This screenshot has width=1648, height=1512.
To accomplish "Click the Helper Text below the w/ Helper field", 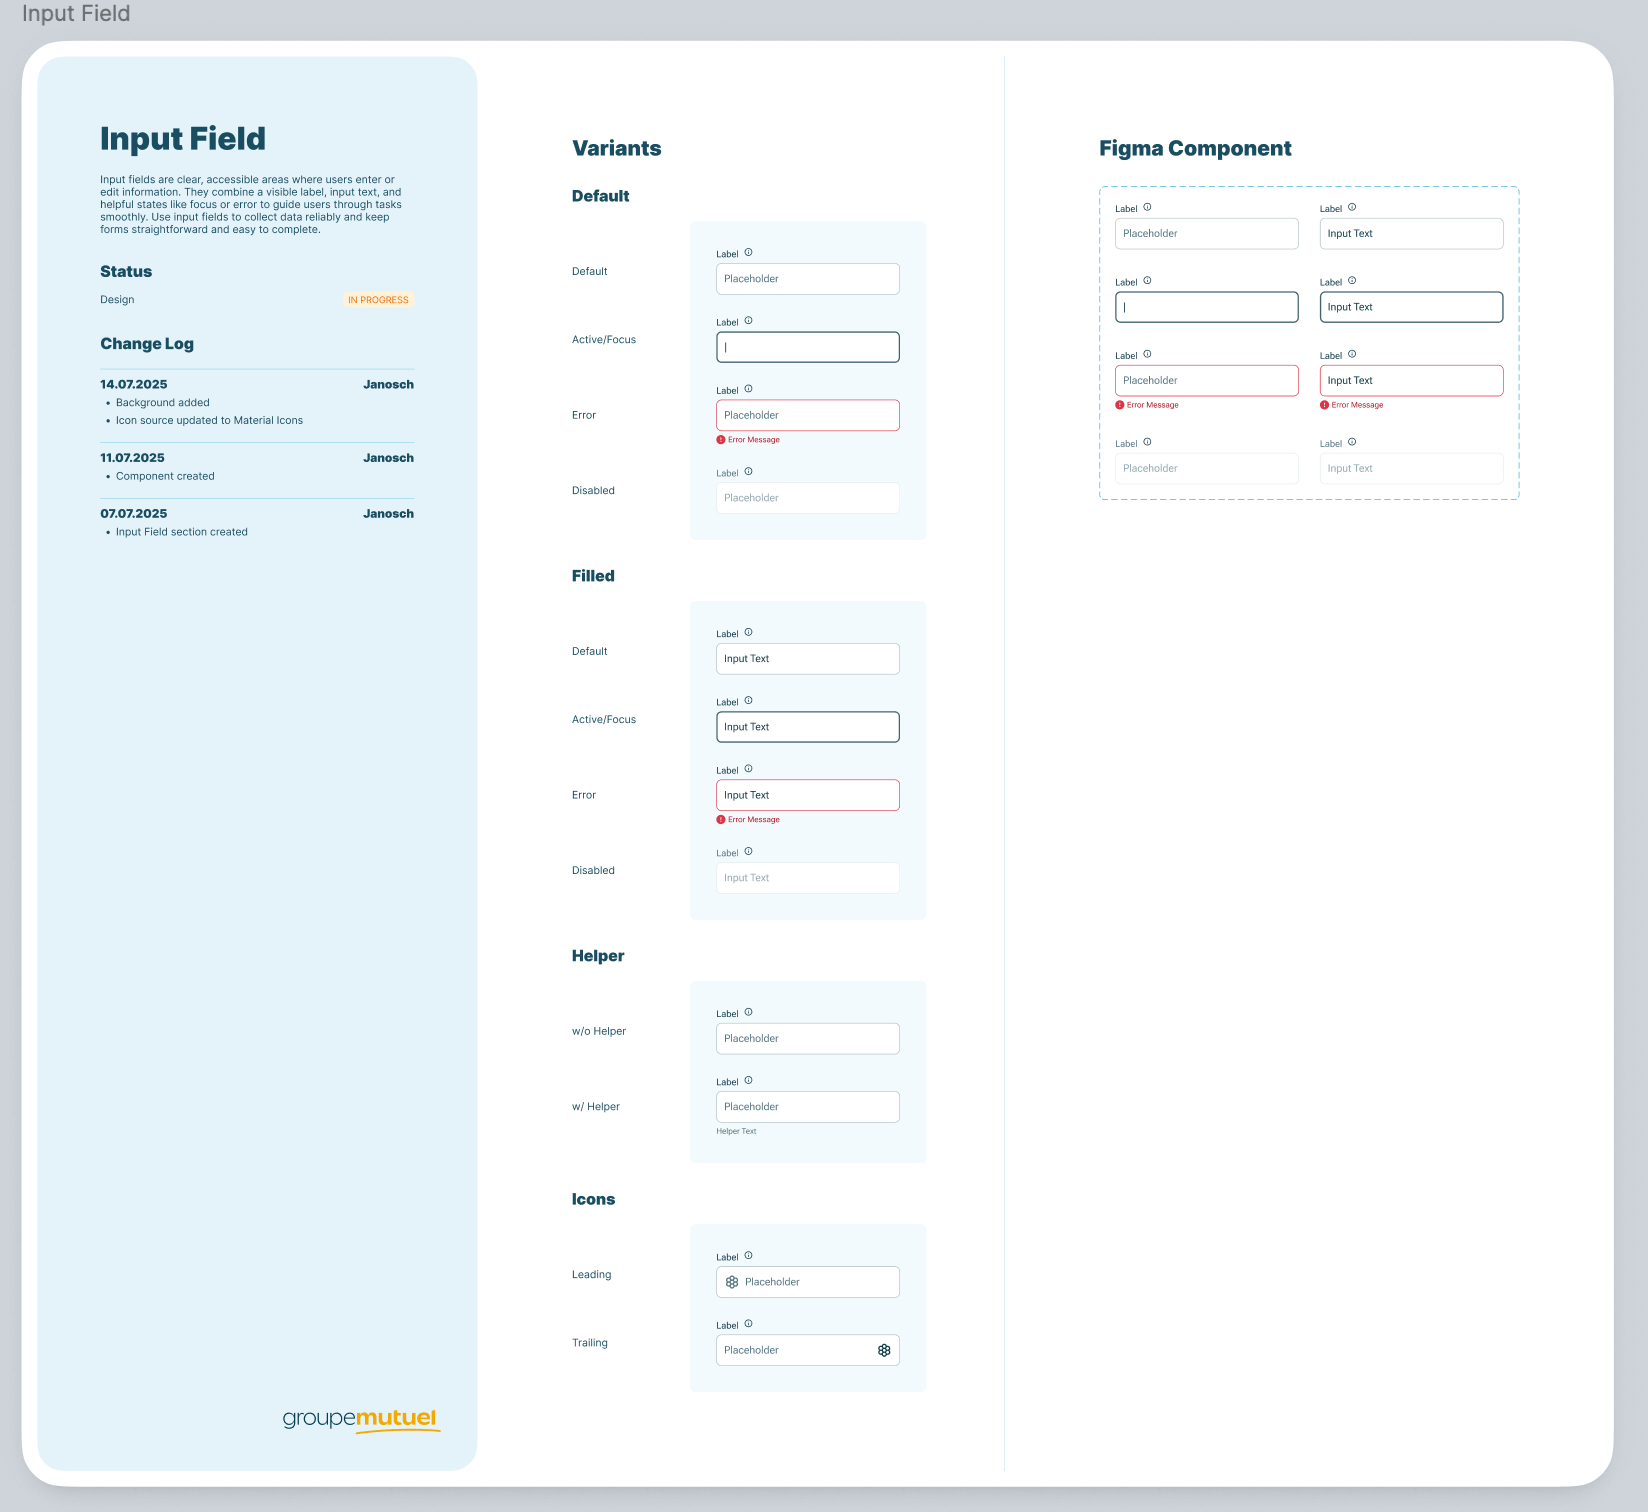I will (736, 1131).
